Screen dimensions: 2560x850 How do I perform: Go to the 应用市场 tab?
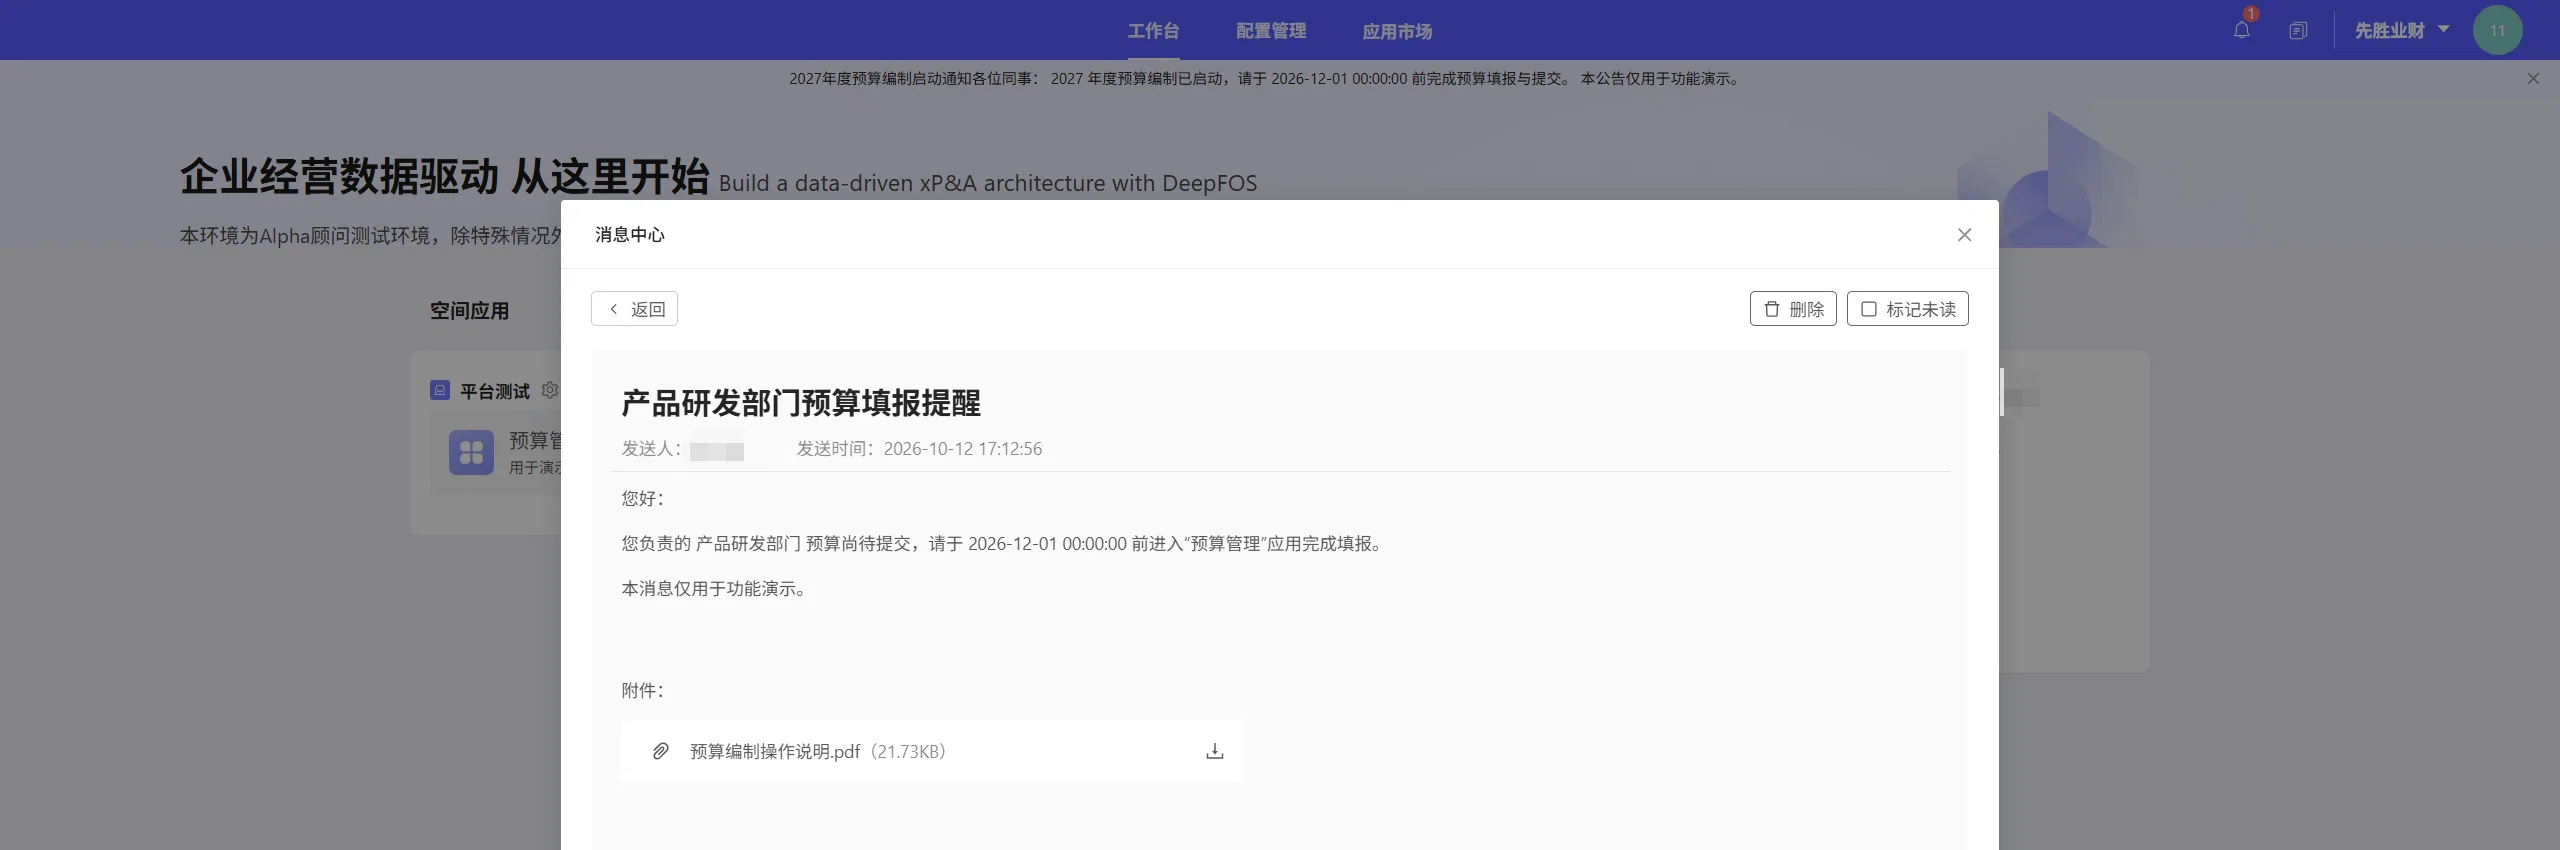1397,31
